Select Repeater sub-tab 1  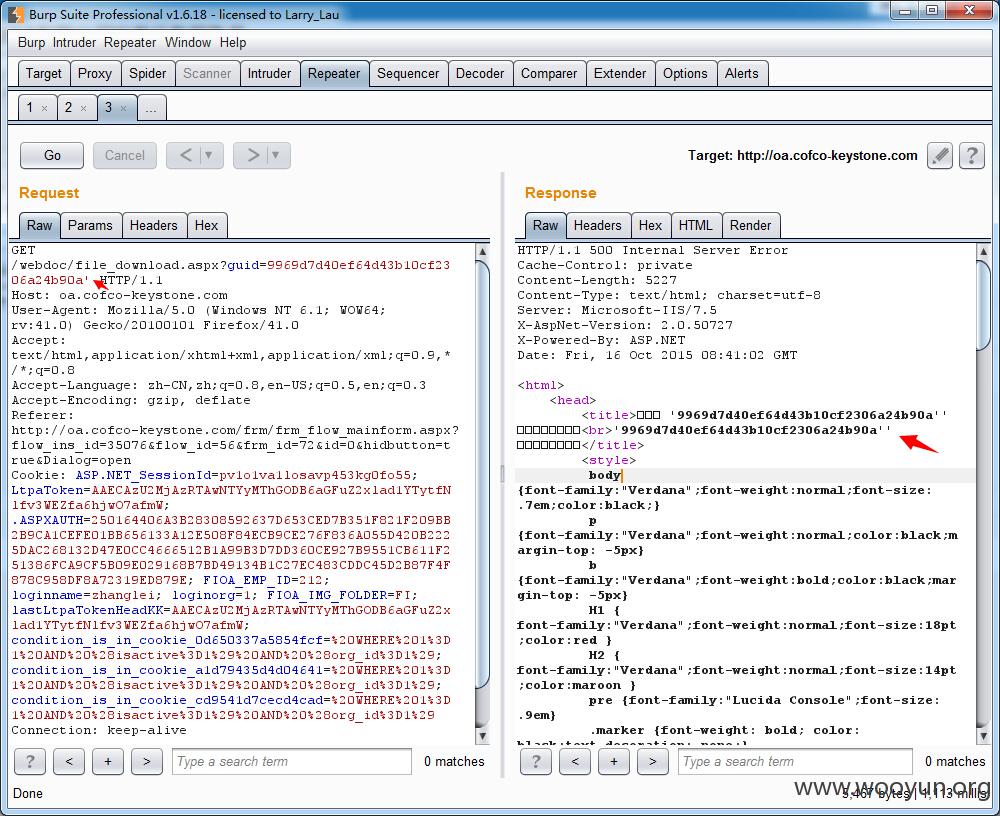pos(29,107)
